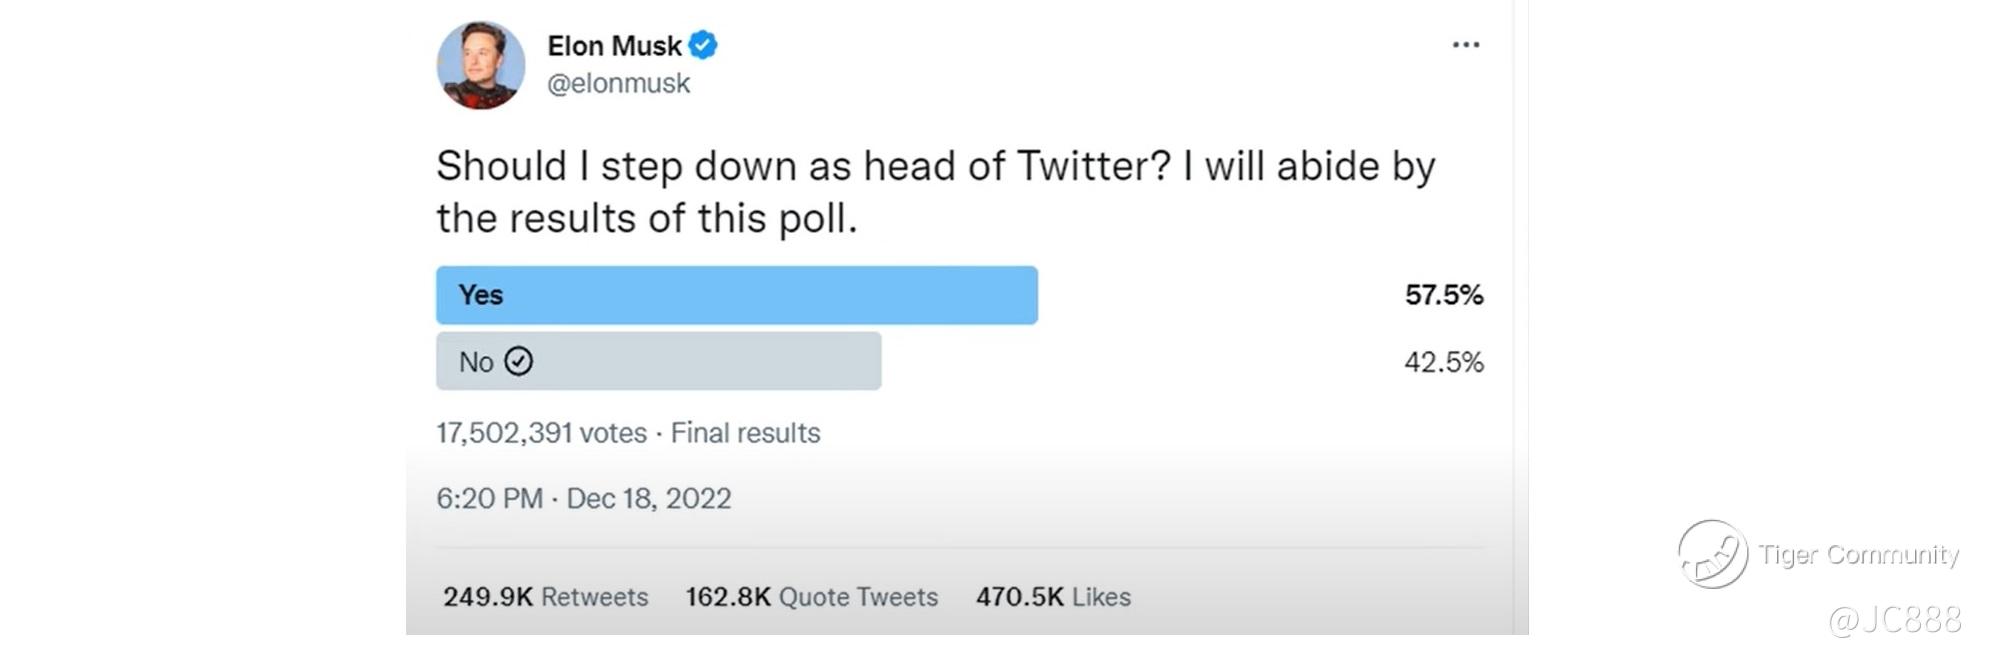Click the @JC888 watermark handle
Image resolution: width=2002 pixels, height=666 pixels.
coord(1894,620)
